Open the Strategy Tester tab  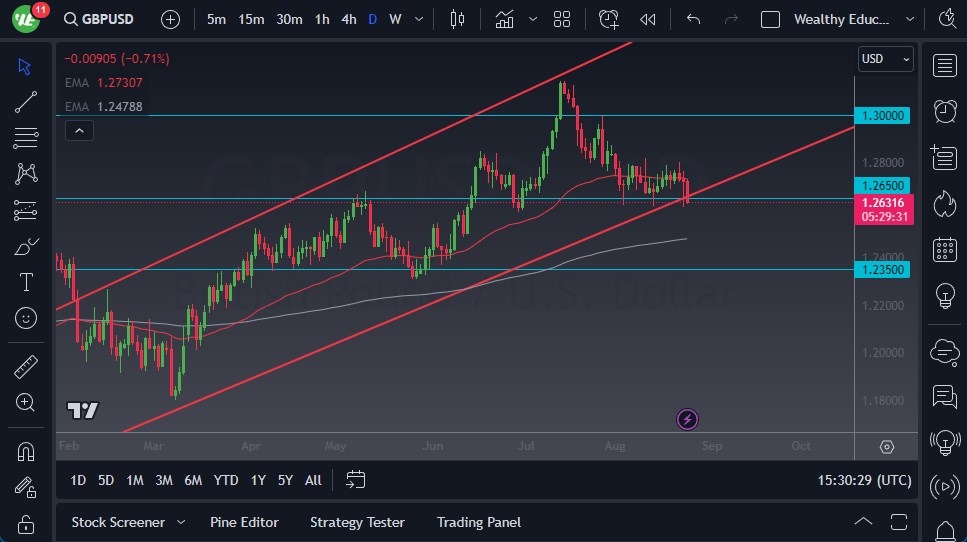(x=357, y=522)
